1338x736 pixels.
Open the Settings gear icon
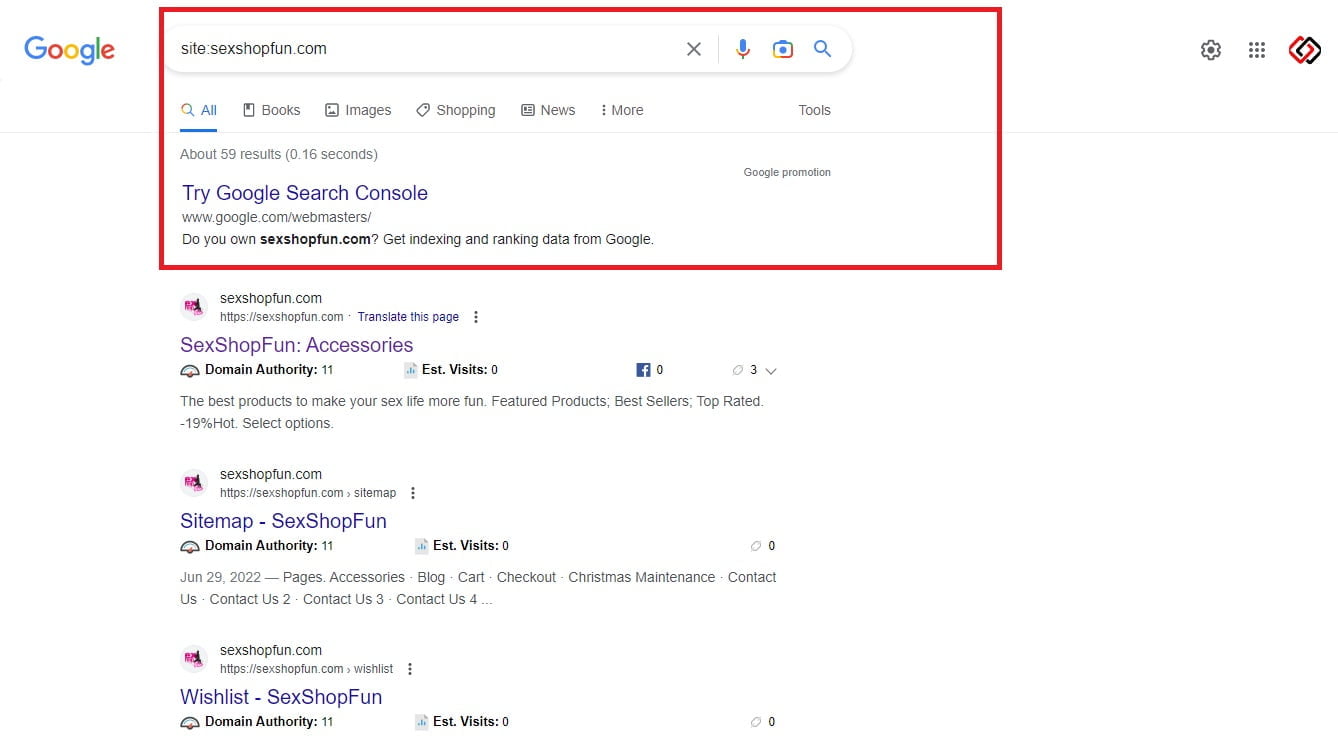(x=1210, y=50)
